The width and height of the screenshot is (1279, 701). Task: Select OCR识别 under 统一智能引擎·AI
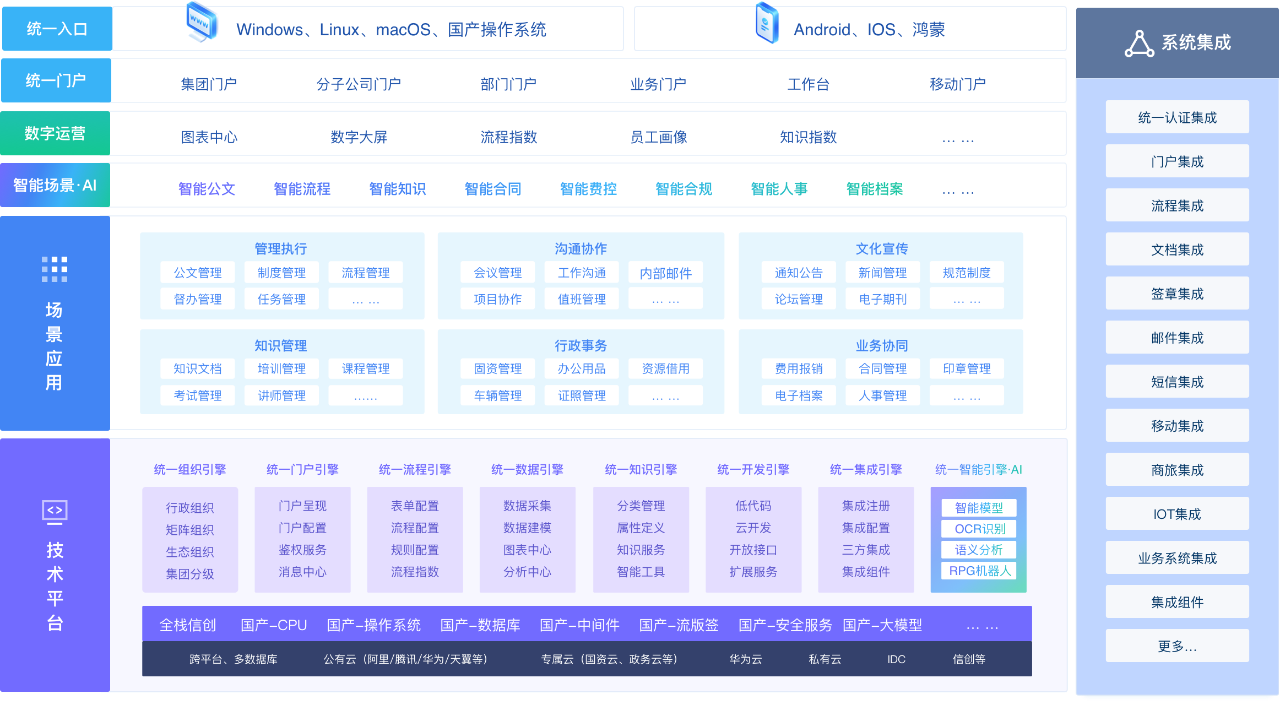click(x=978, y=529)
